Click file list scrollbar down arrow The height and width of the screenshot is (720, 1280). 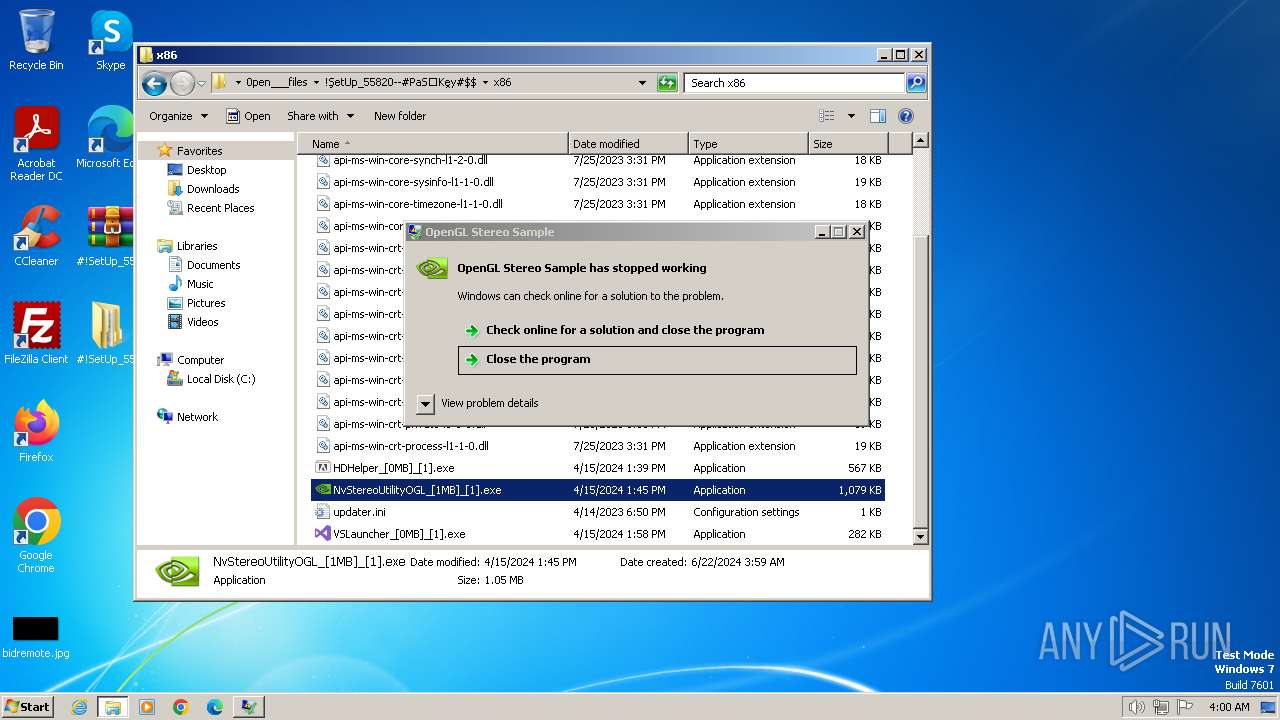pos(921,537)
